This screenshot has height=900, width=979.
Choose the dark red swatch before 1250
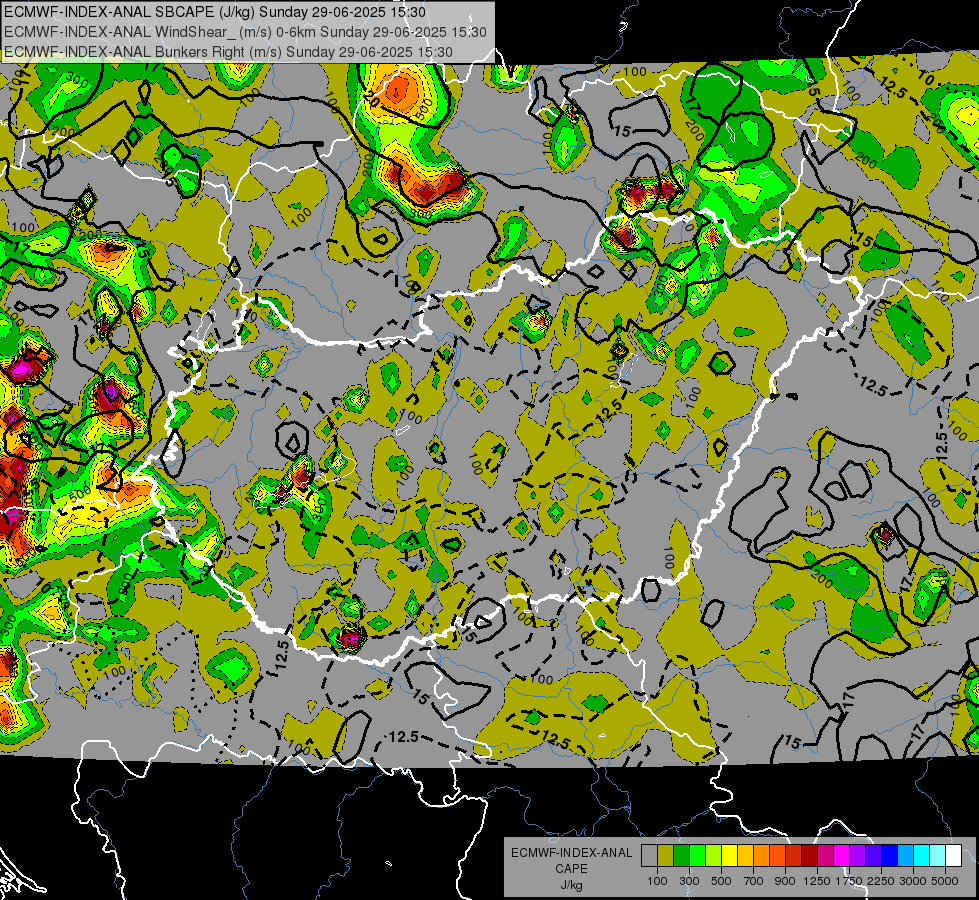809,855
